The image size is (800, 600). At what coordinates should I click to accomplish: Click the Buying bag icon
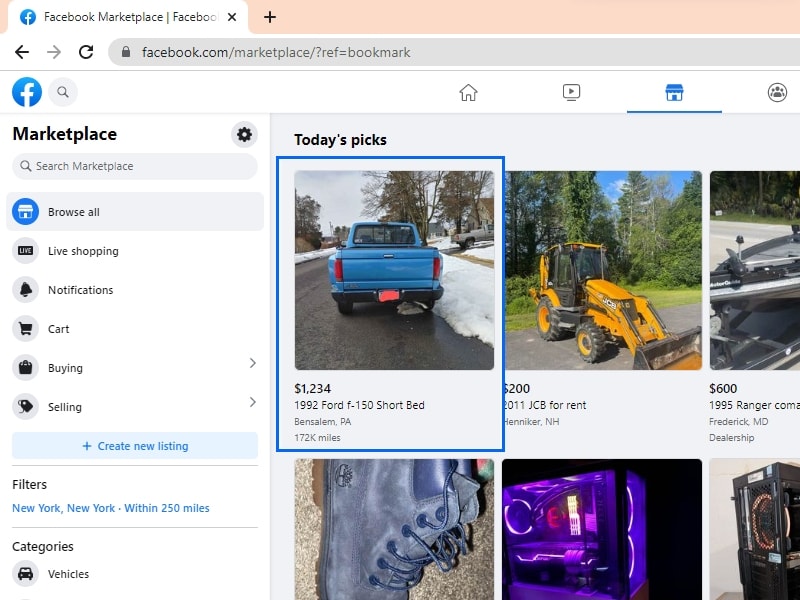26,368
